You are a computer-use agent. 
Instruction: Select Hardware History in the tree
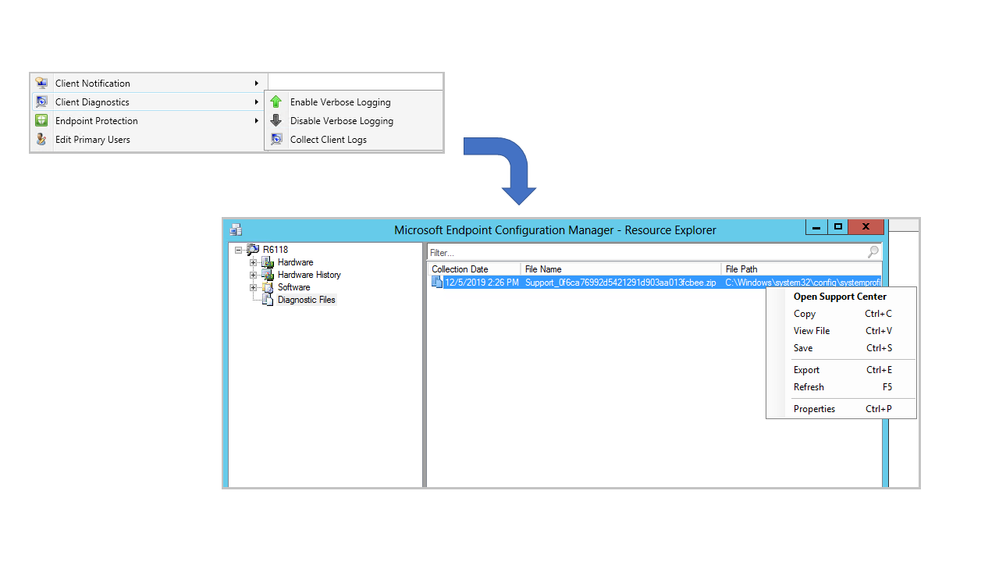(x=309, y=275)
